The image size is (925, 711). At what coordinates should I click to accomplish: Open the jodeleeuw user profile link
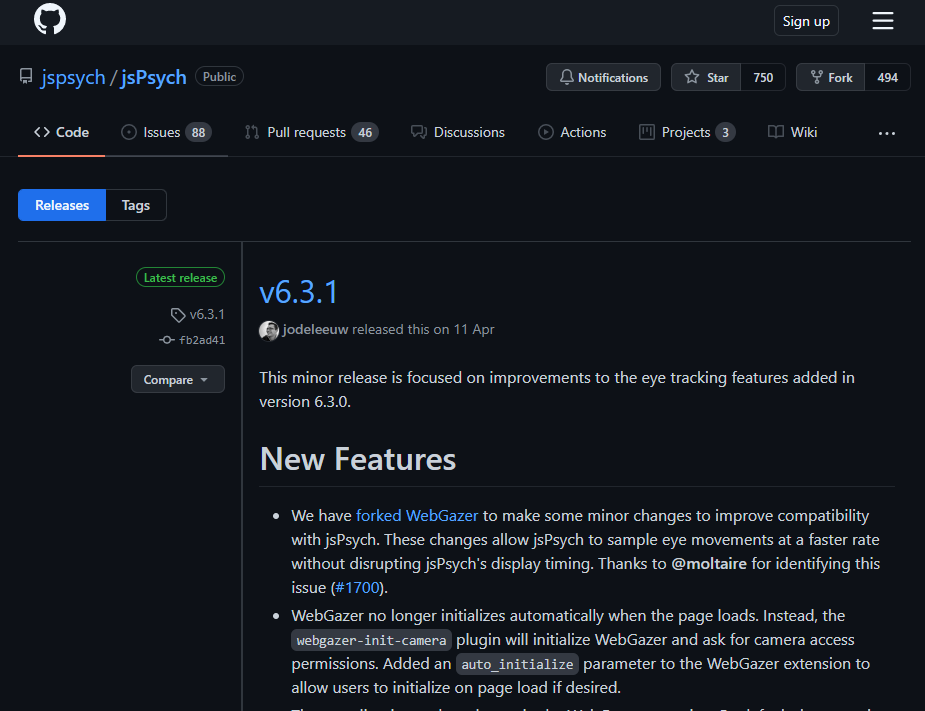[316, 329]
